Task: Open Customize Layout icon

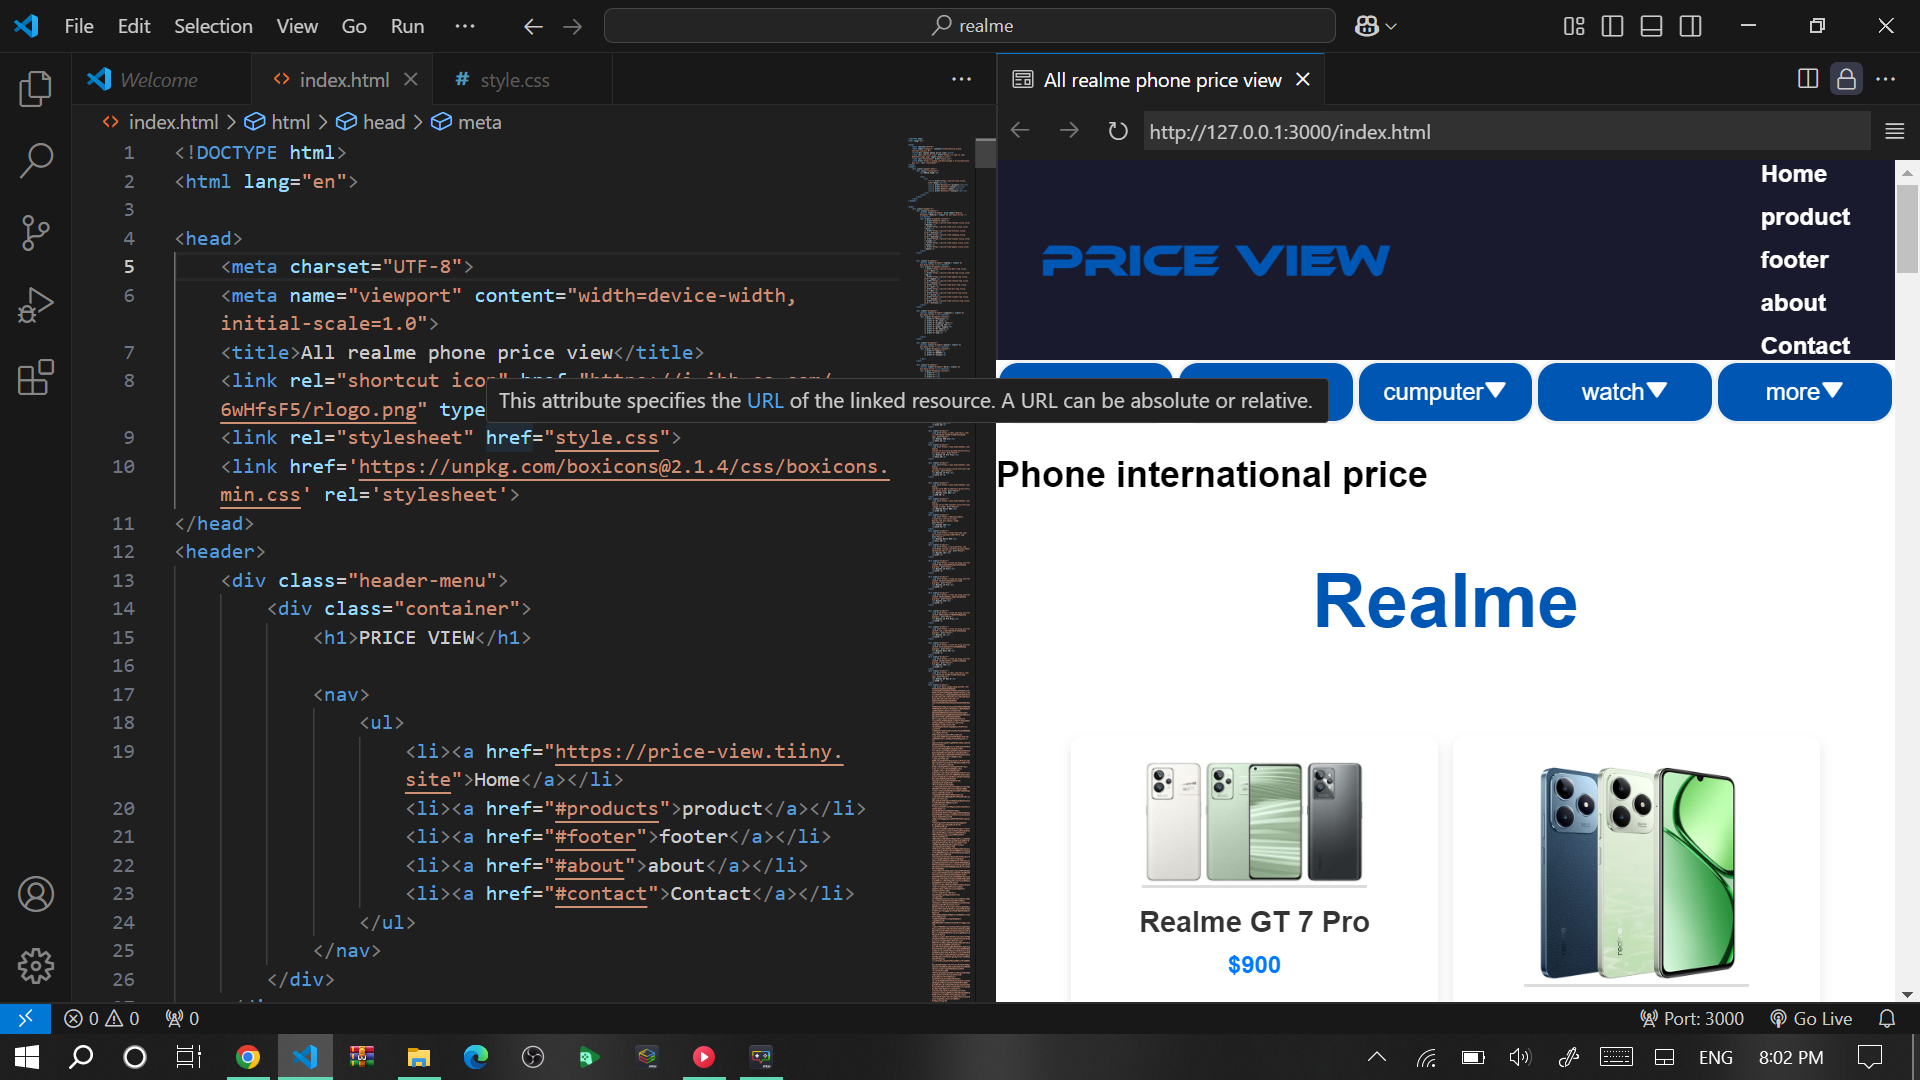Action: tap(1574, 26)
